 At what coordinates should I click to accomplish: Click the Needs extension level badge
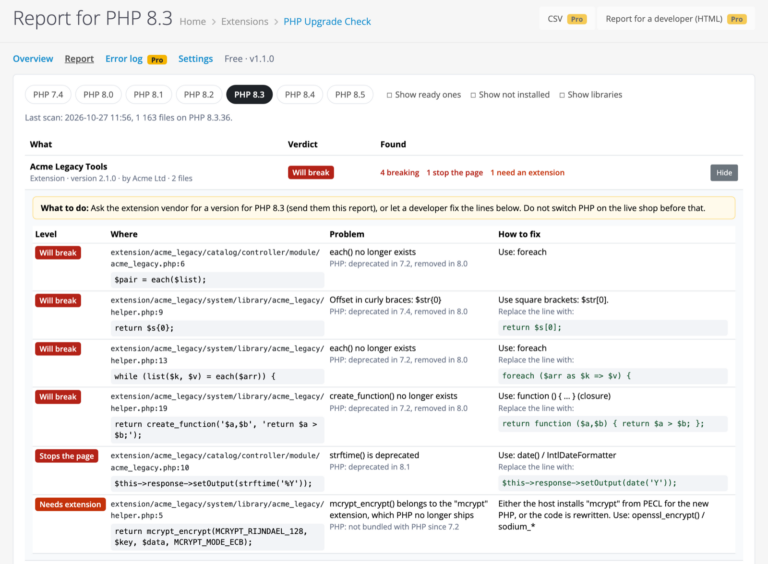70,504
